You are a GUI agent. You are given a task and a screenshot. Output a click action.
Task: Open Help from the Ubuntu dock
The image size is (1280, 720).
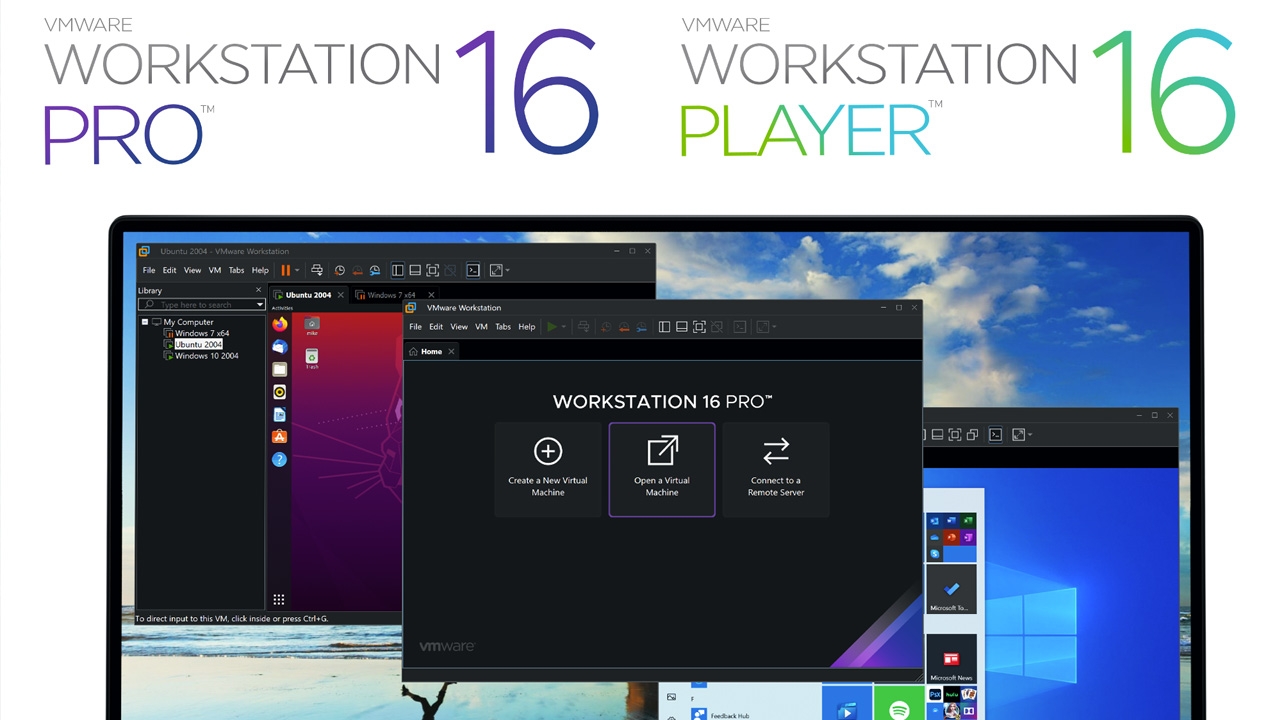tap(280, 459)
